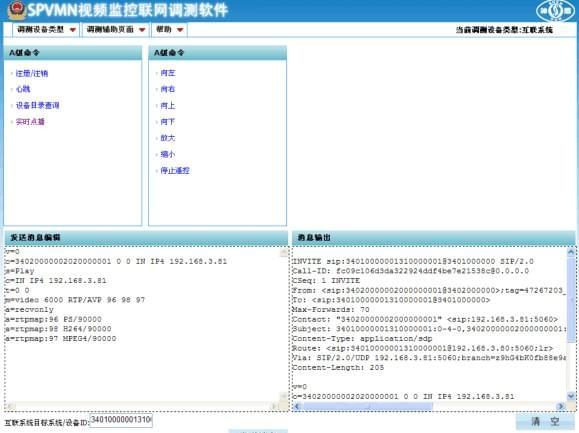Click the 消息输出 panel header
Image resolution: width=579 pixels, height=433 pixels.
tap(434, 238)
